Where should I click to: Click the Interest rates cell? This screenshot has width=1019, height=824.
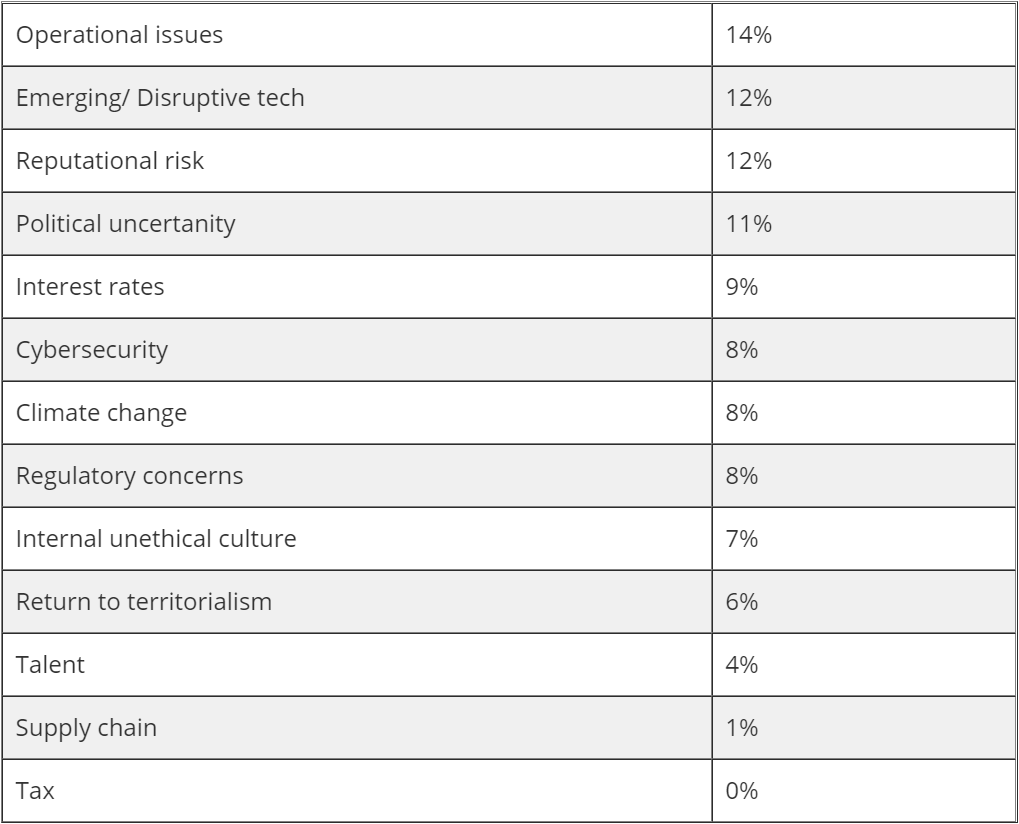(x=90, y=287)
